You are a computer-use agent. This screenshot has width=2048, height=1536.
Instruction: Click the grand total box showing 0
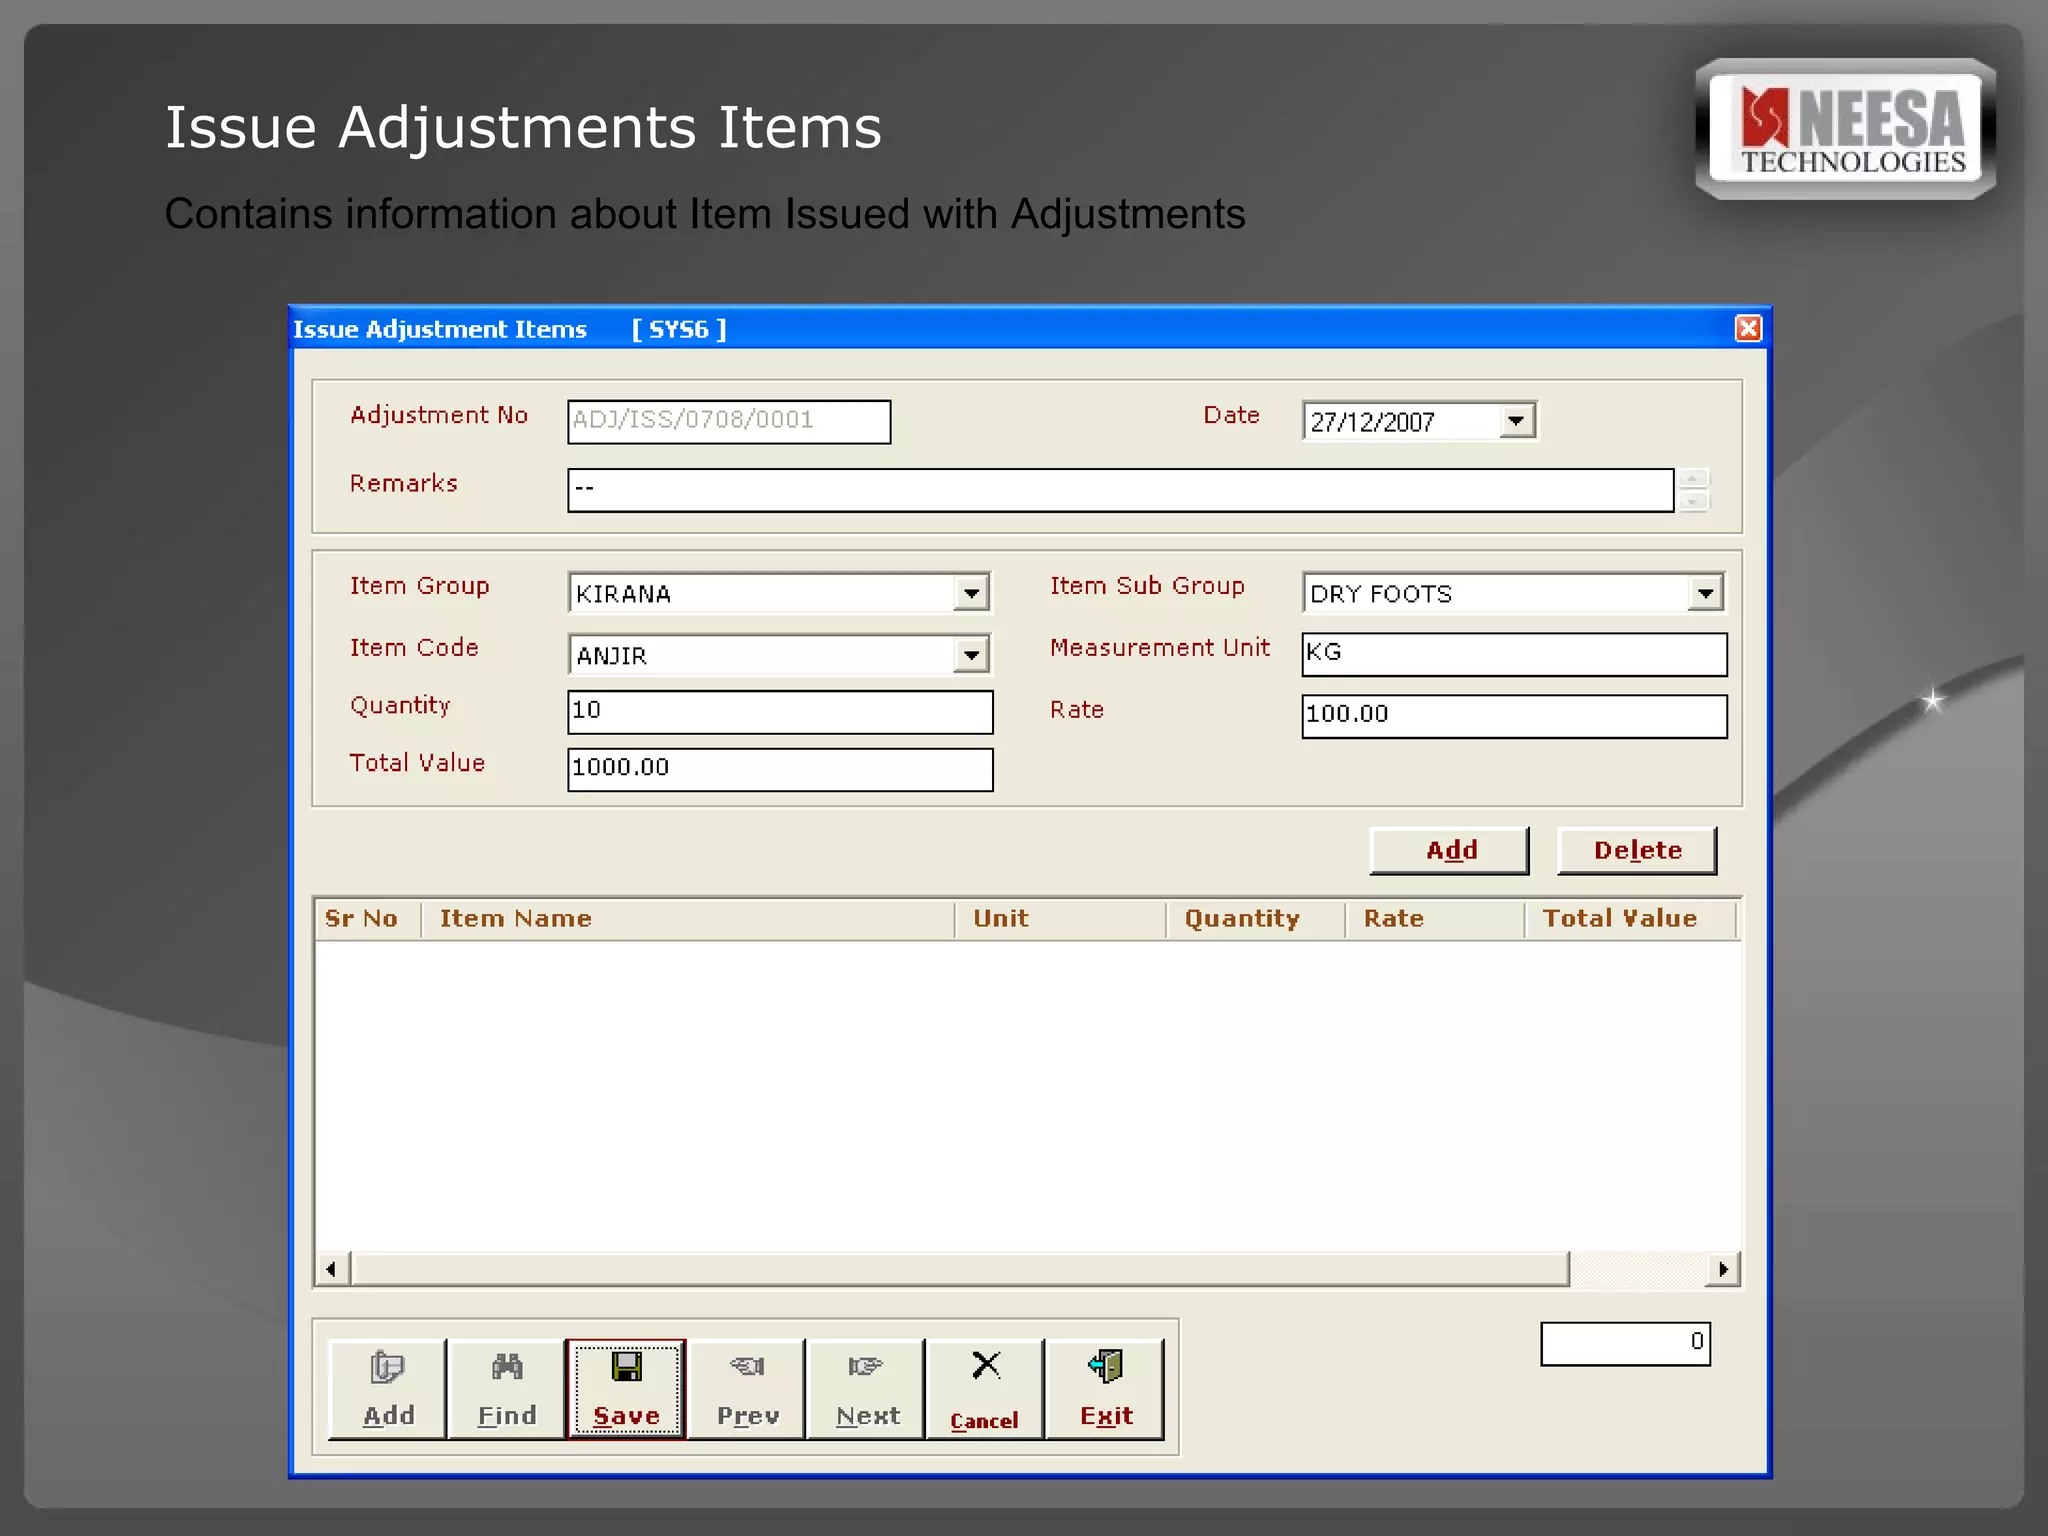click(x=1625, y=1343)
